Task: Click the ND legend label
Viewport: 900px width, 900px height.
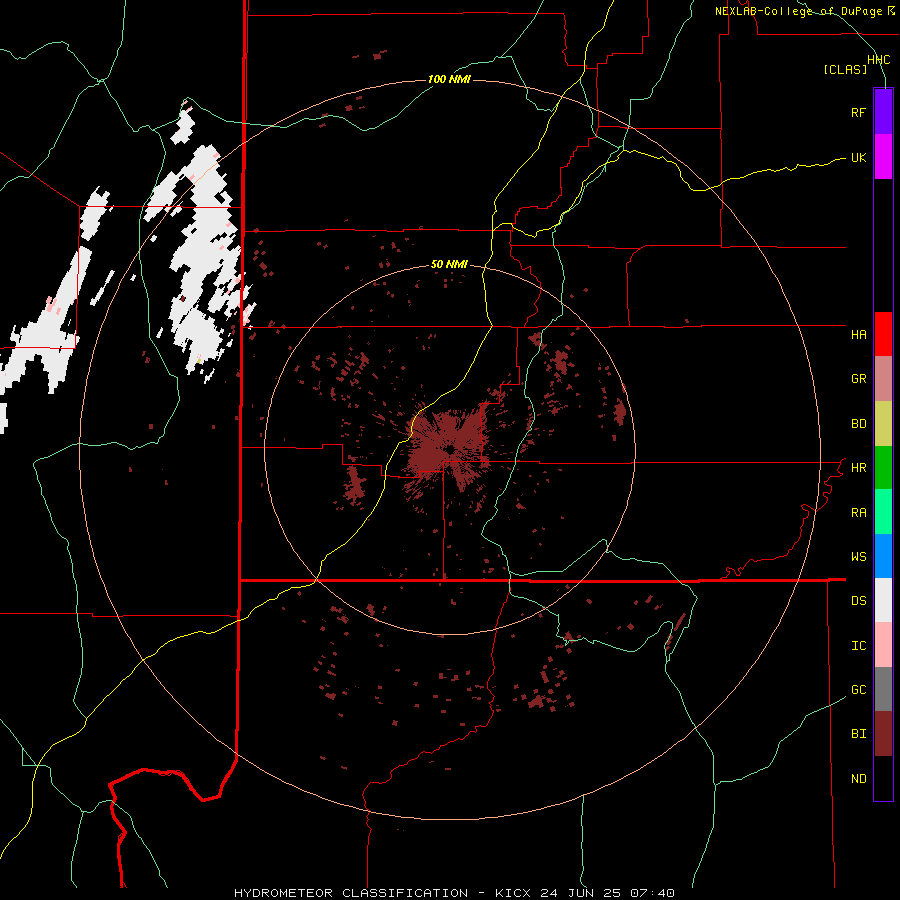Action: [x=858, y=779]
